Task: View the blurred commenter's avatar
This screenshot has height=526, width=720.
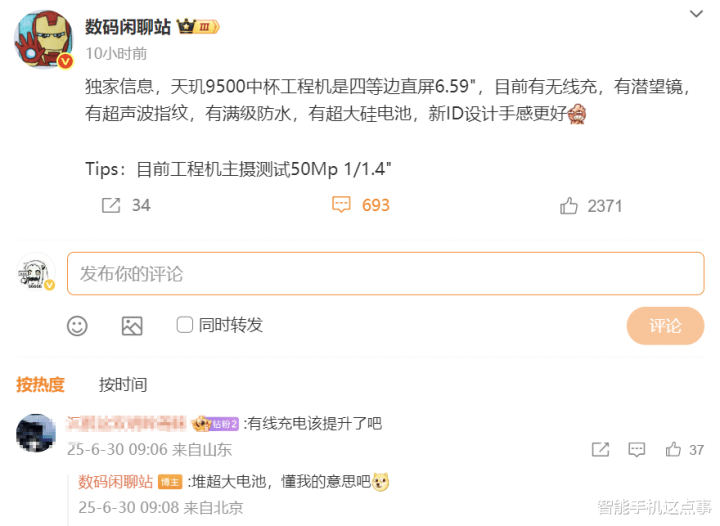Action: click(36, 433)
